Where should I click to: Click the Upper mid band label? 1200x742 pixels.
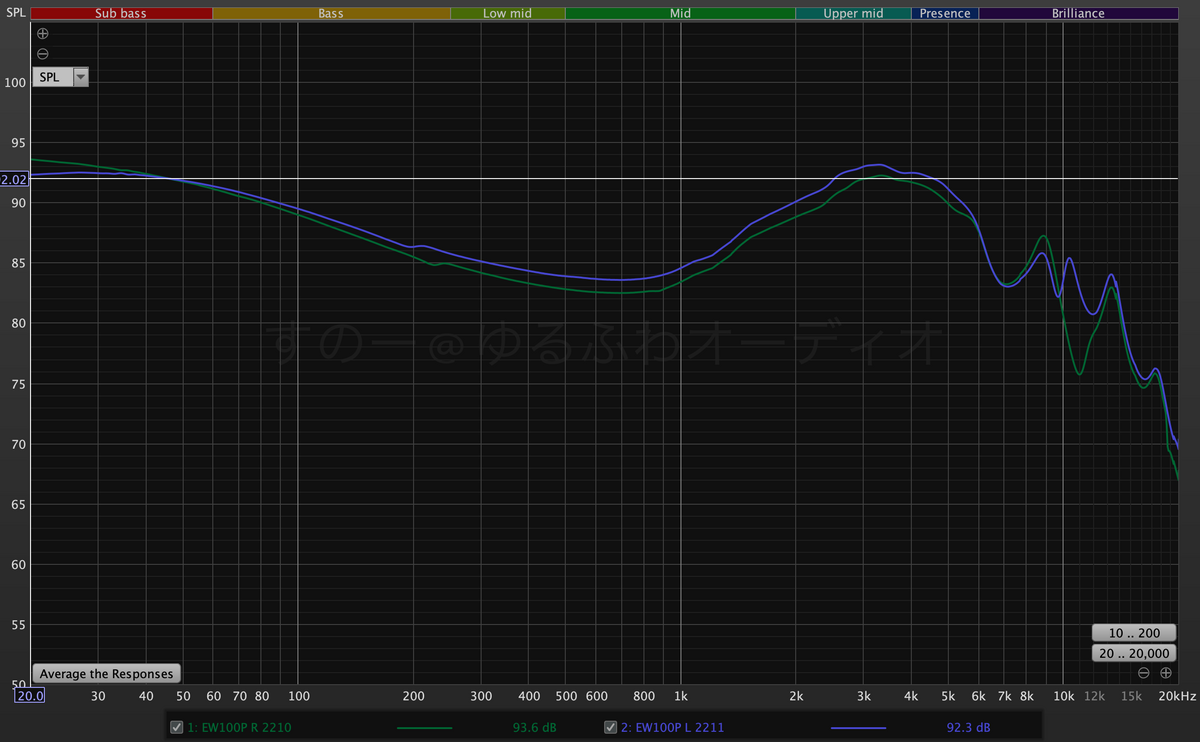pyautogui.click(x=853, y=14)
